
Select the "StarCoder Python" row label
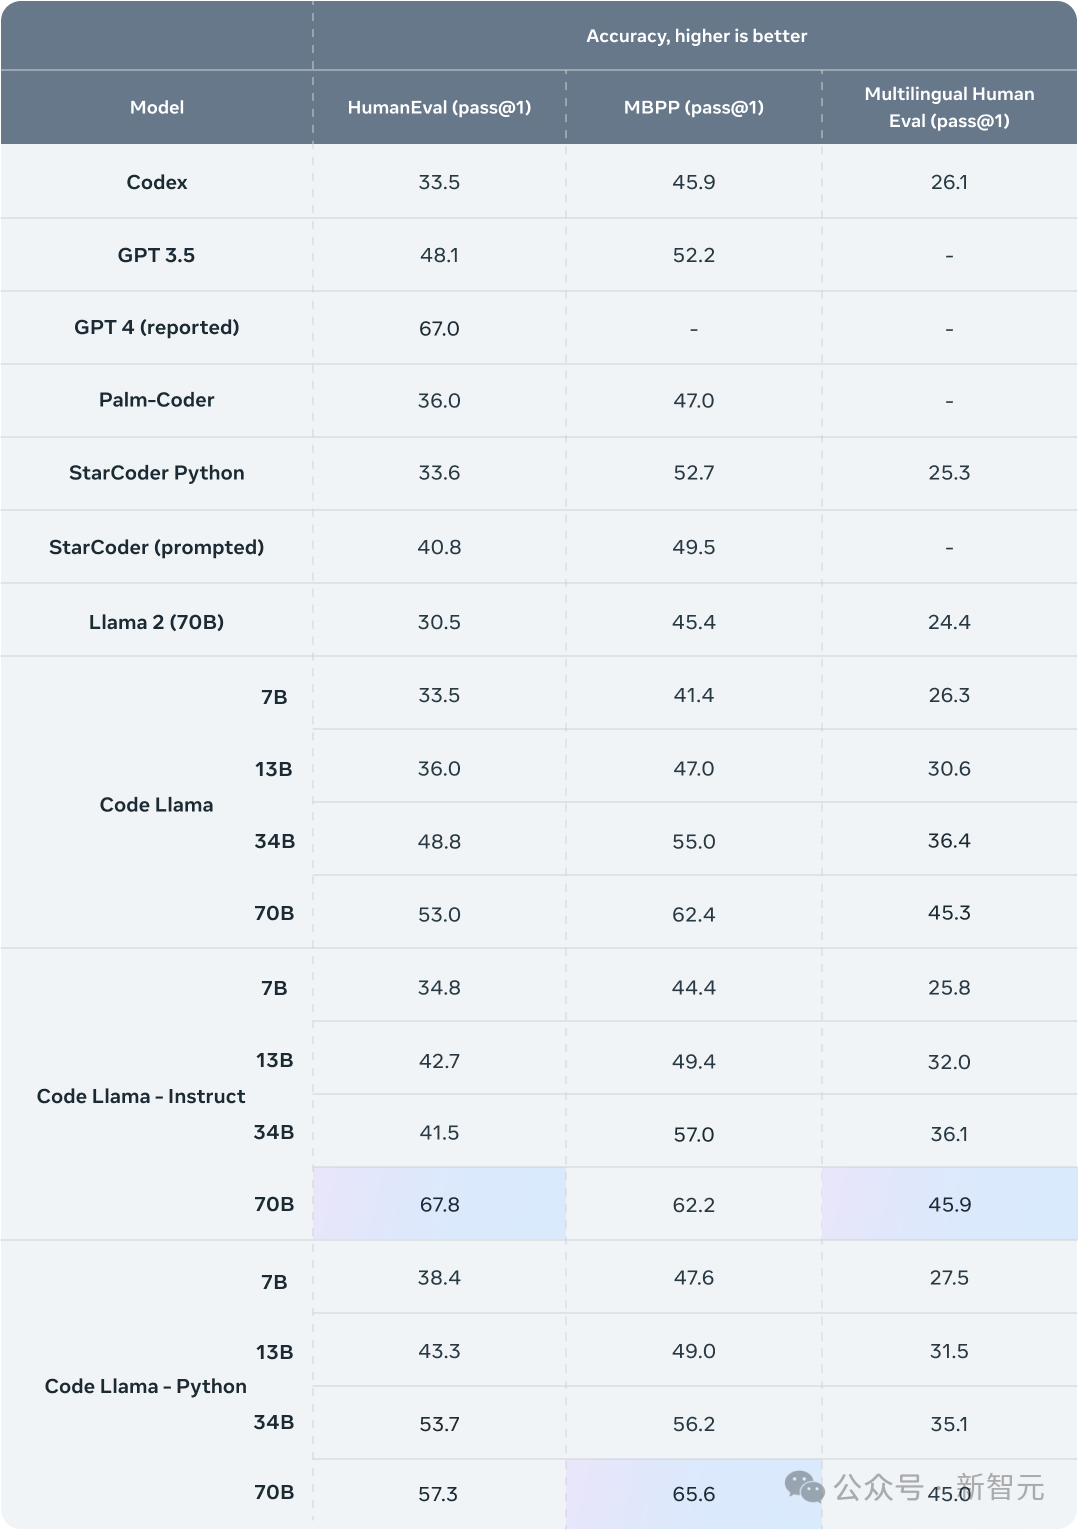(157, 473)
